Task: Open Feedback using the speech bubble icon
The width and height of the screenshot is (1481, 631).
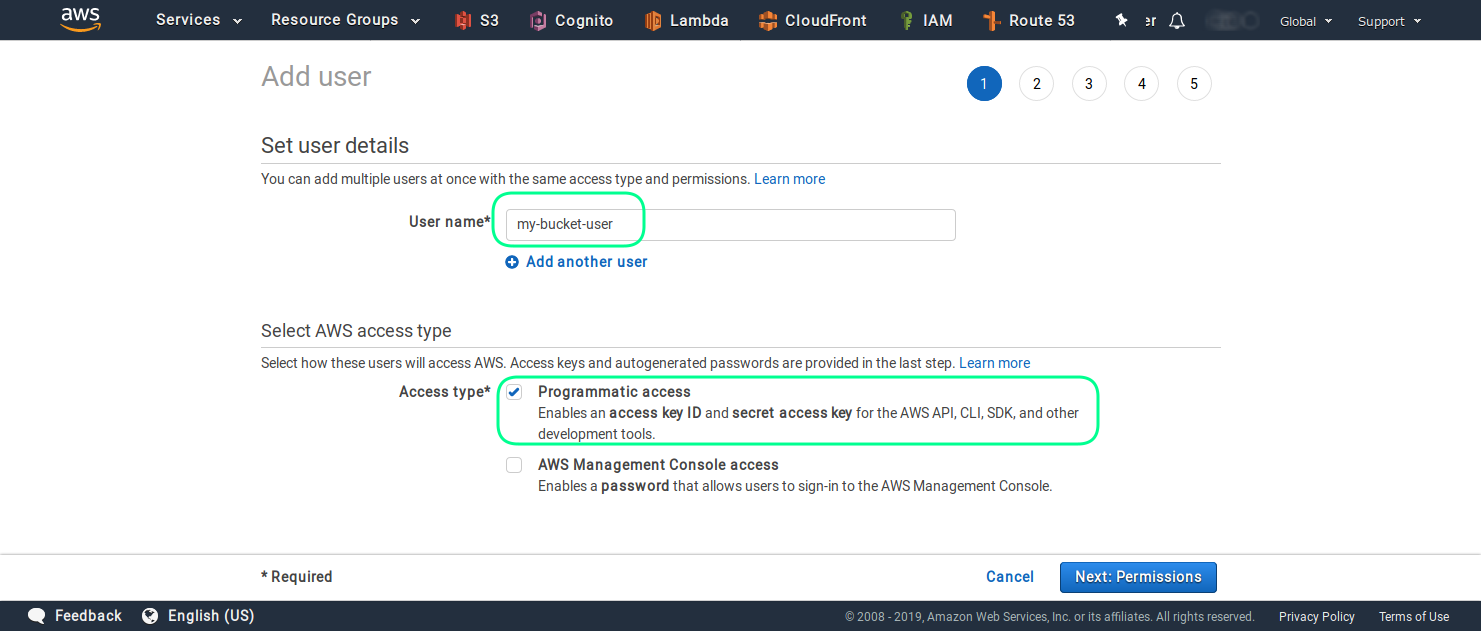Action: click(x=36, y=615)
